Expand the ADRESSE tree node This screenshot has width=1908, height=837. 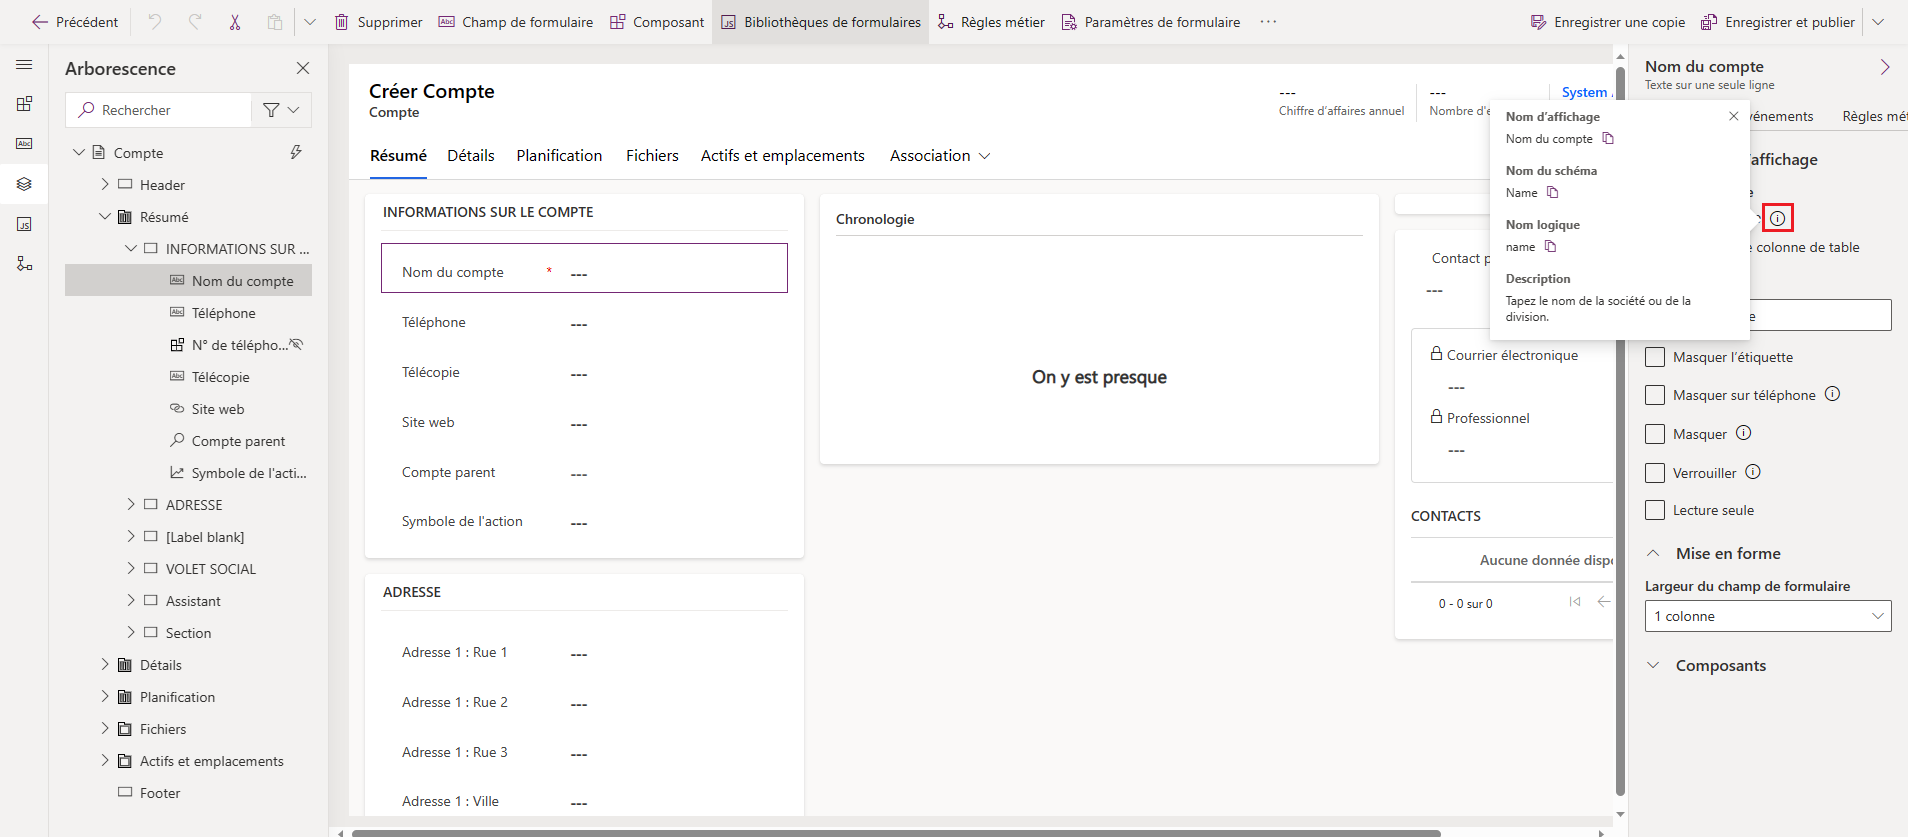(131, 504)
